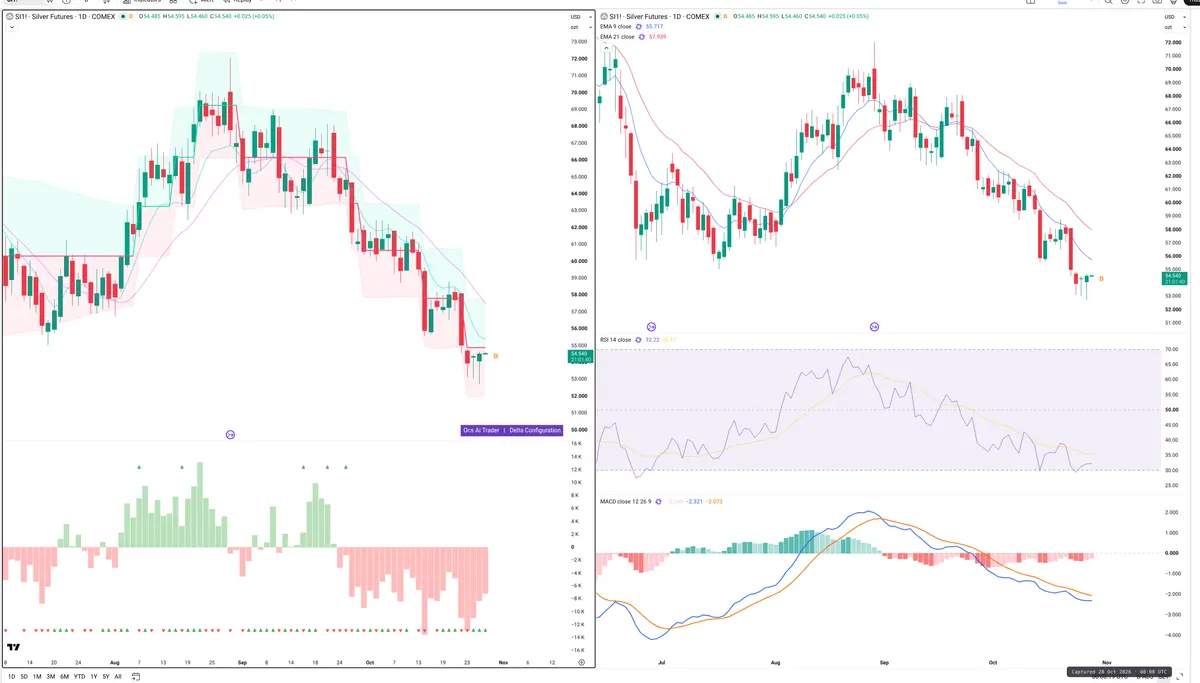Image resolution: width=1200 pixels, height=683 pixels.
Task: Click the purple event marker on the left chart
Action: (230, 434)
